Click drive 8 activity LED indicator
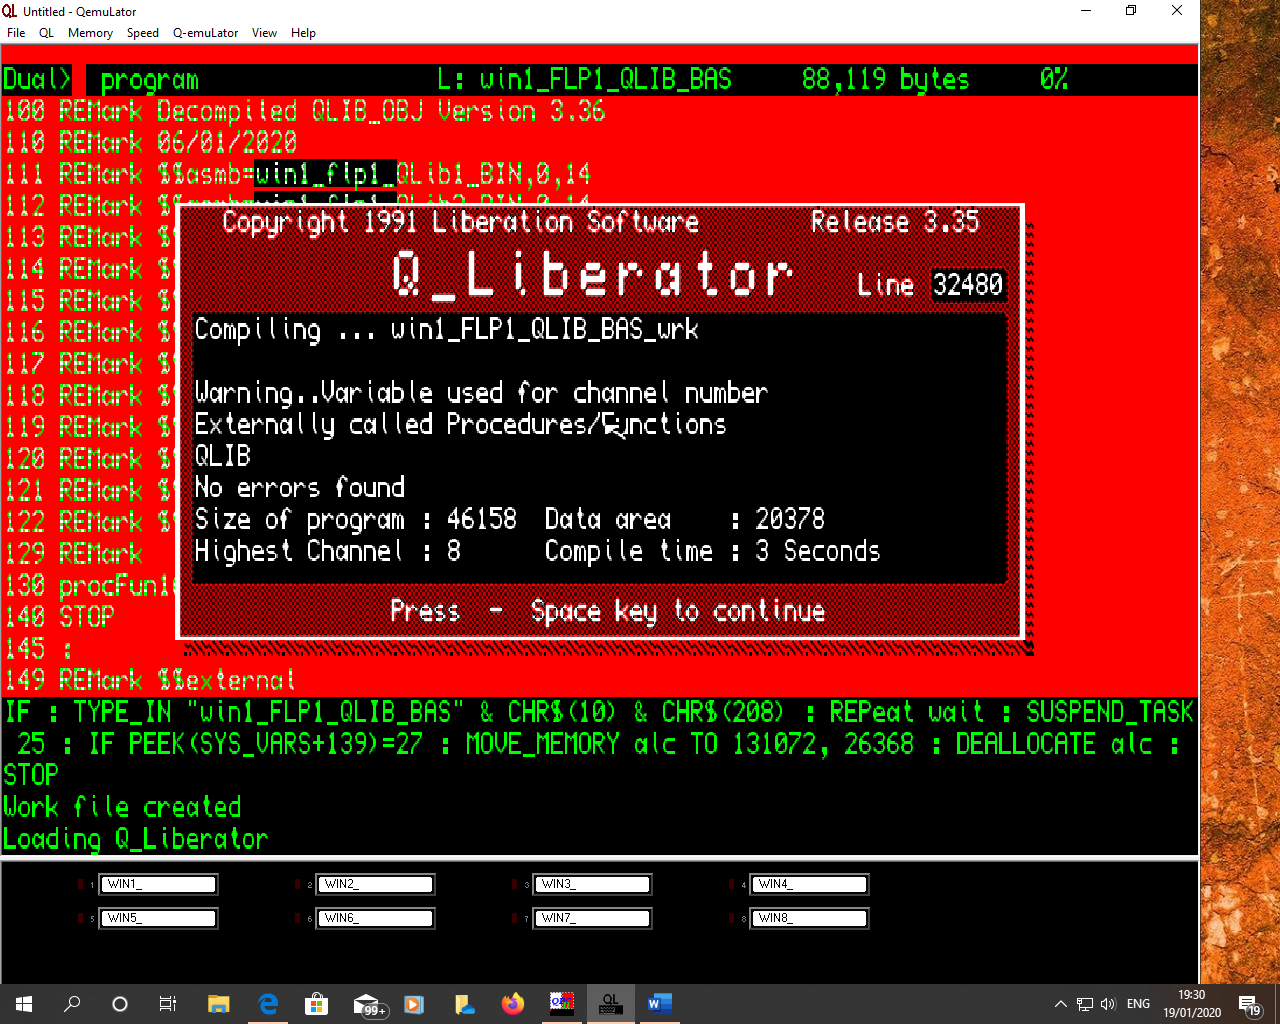Image resolution: width=1280 pixels, height=1024 pixels. click(x=732, y=918)
